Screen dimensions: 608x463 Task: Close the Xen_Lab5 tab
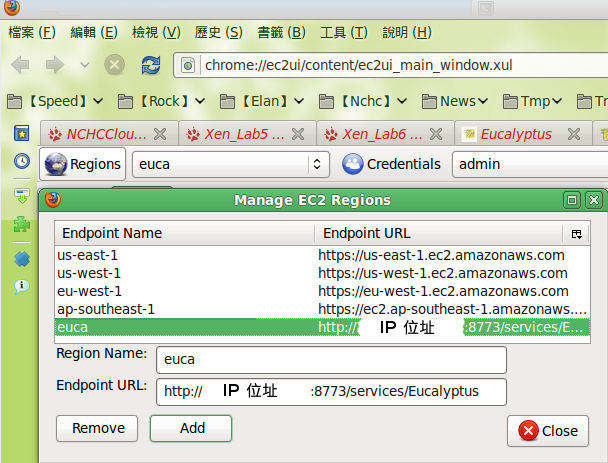(298, 134)
